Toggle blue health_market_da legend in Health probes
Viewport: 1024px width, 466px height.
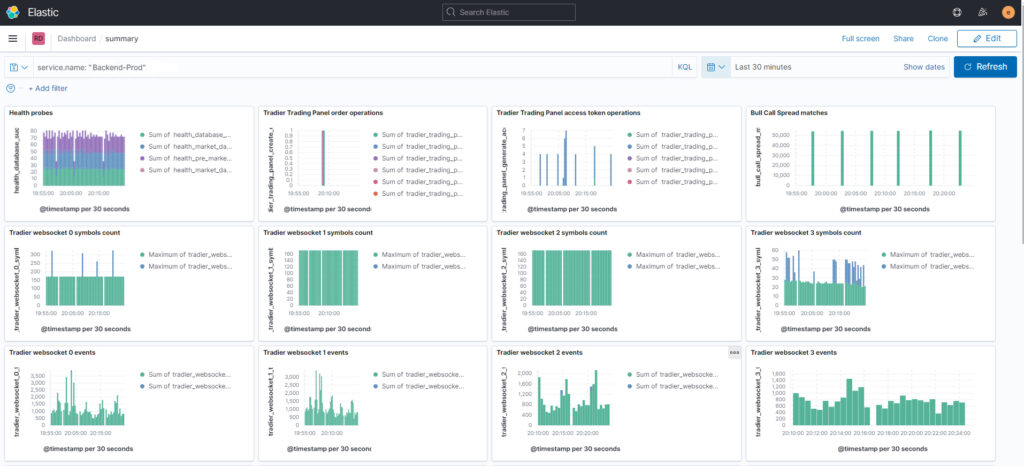click(186, 146)
